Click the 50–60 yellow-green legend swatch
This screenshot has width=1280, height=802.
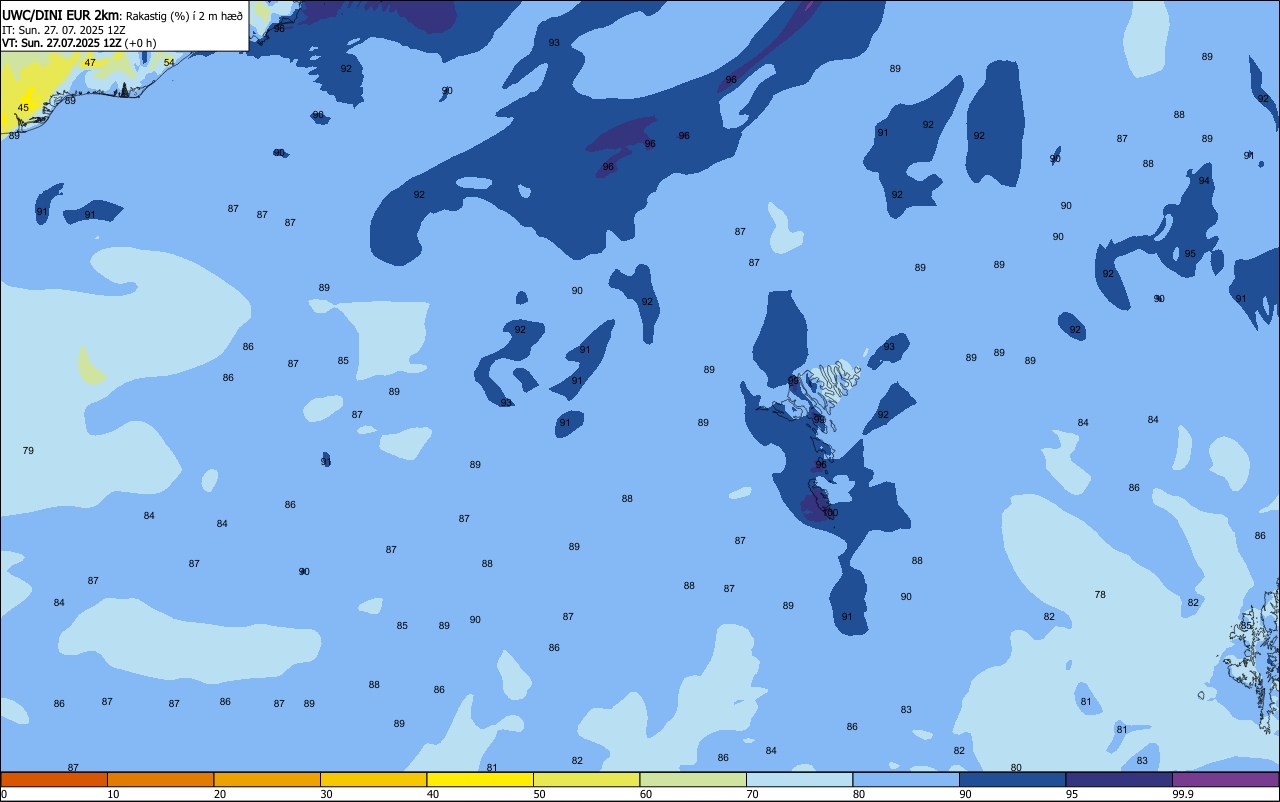[586, 779]
